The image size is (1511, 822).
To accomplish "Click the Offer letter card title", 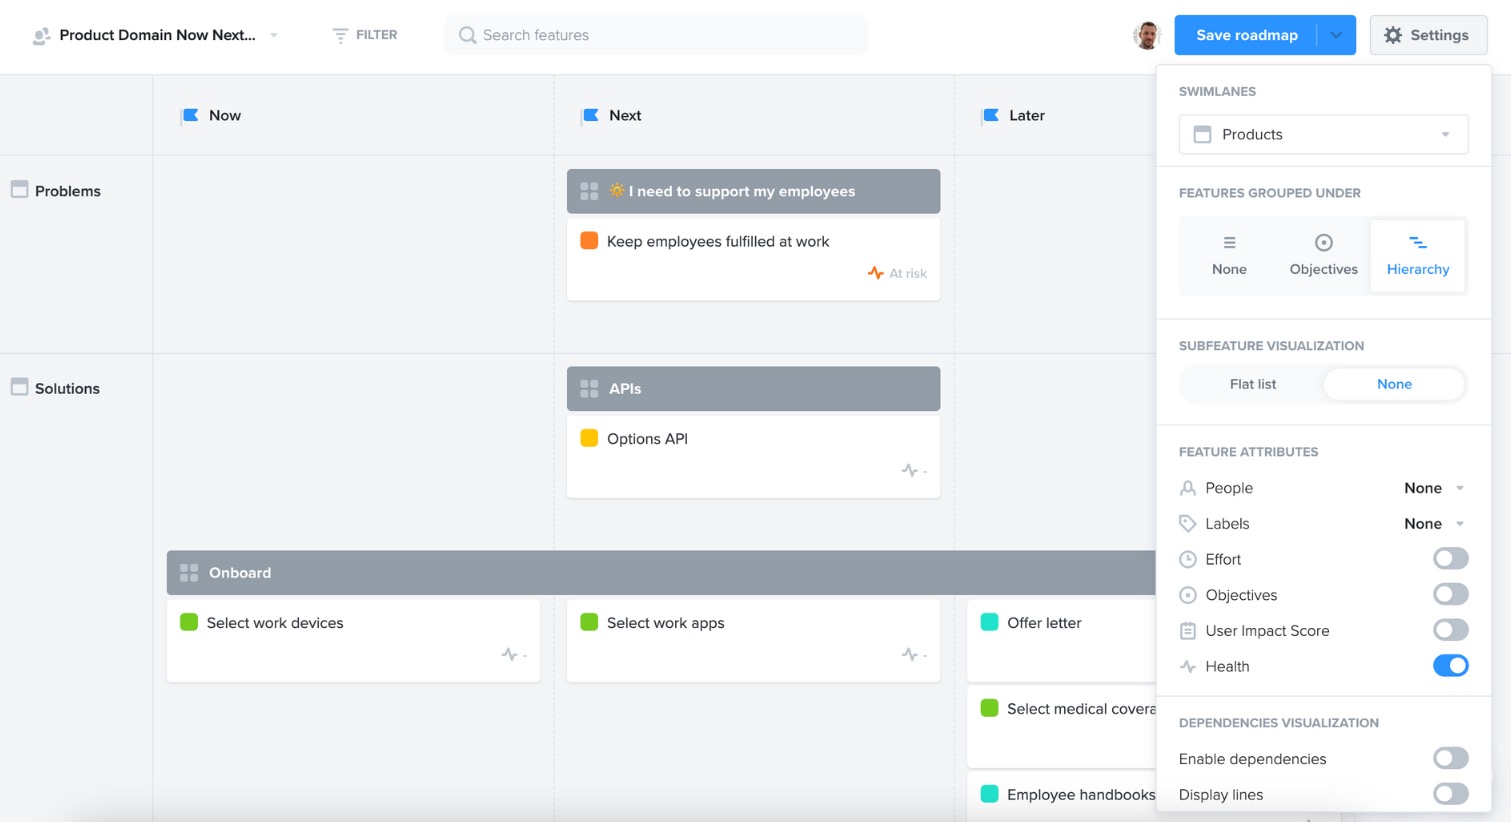I will click(x=1044, y=622).
